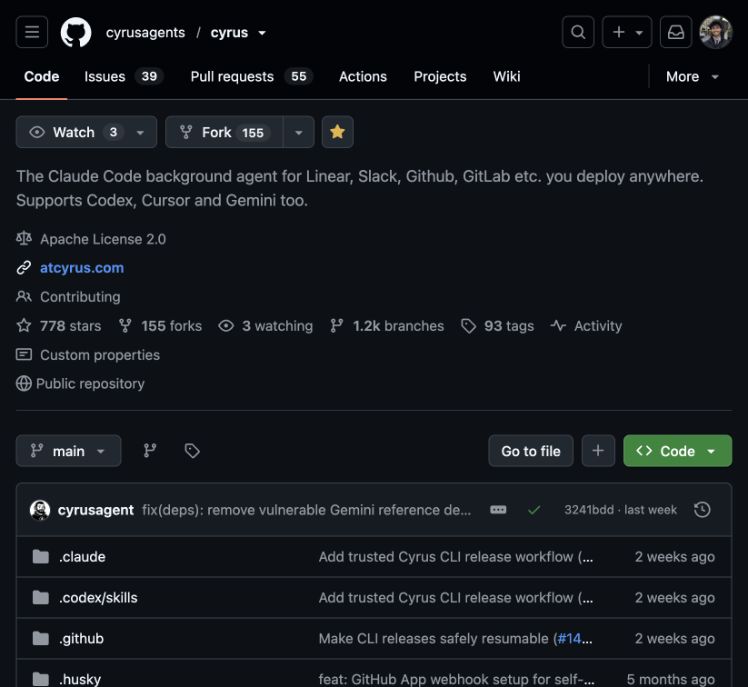Viewport: 748px width, 687px height.
Task: Open the Apache License 2.0 link
Action: click(103, 239)
